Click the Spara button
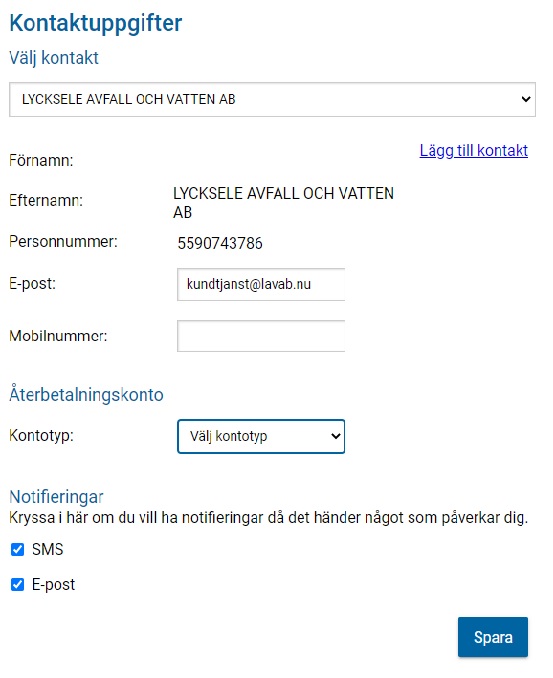 pos(493,637)
